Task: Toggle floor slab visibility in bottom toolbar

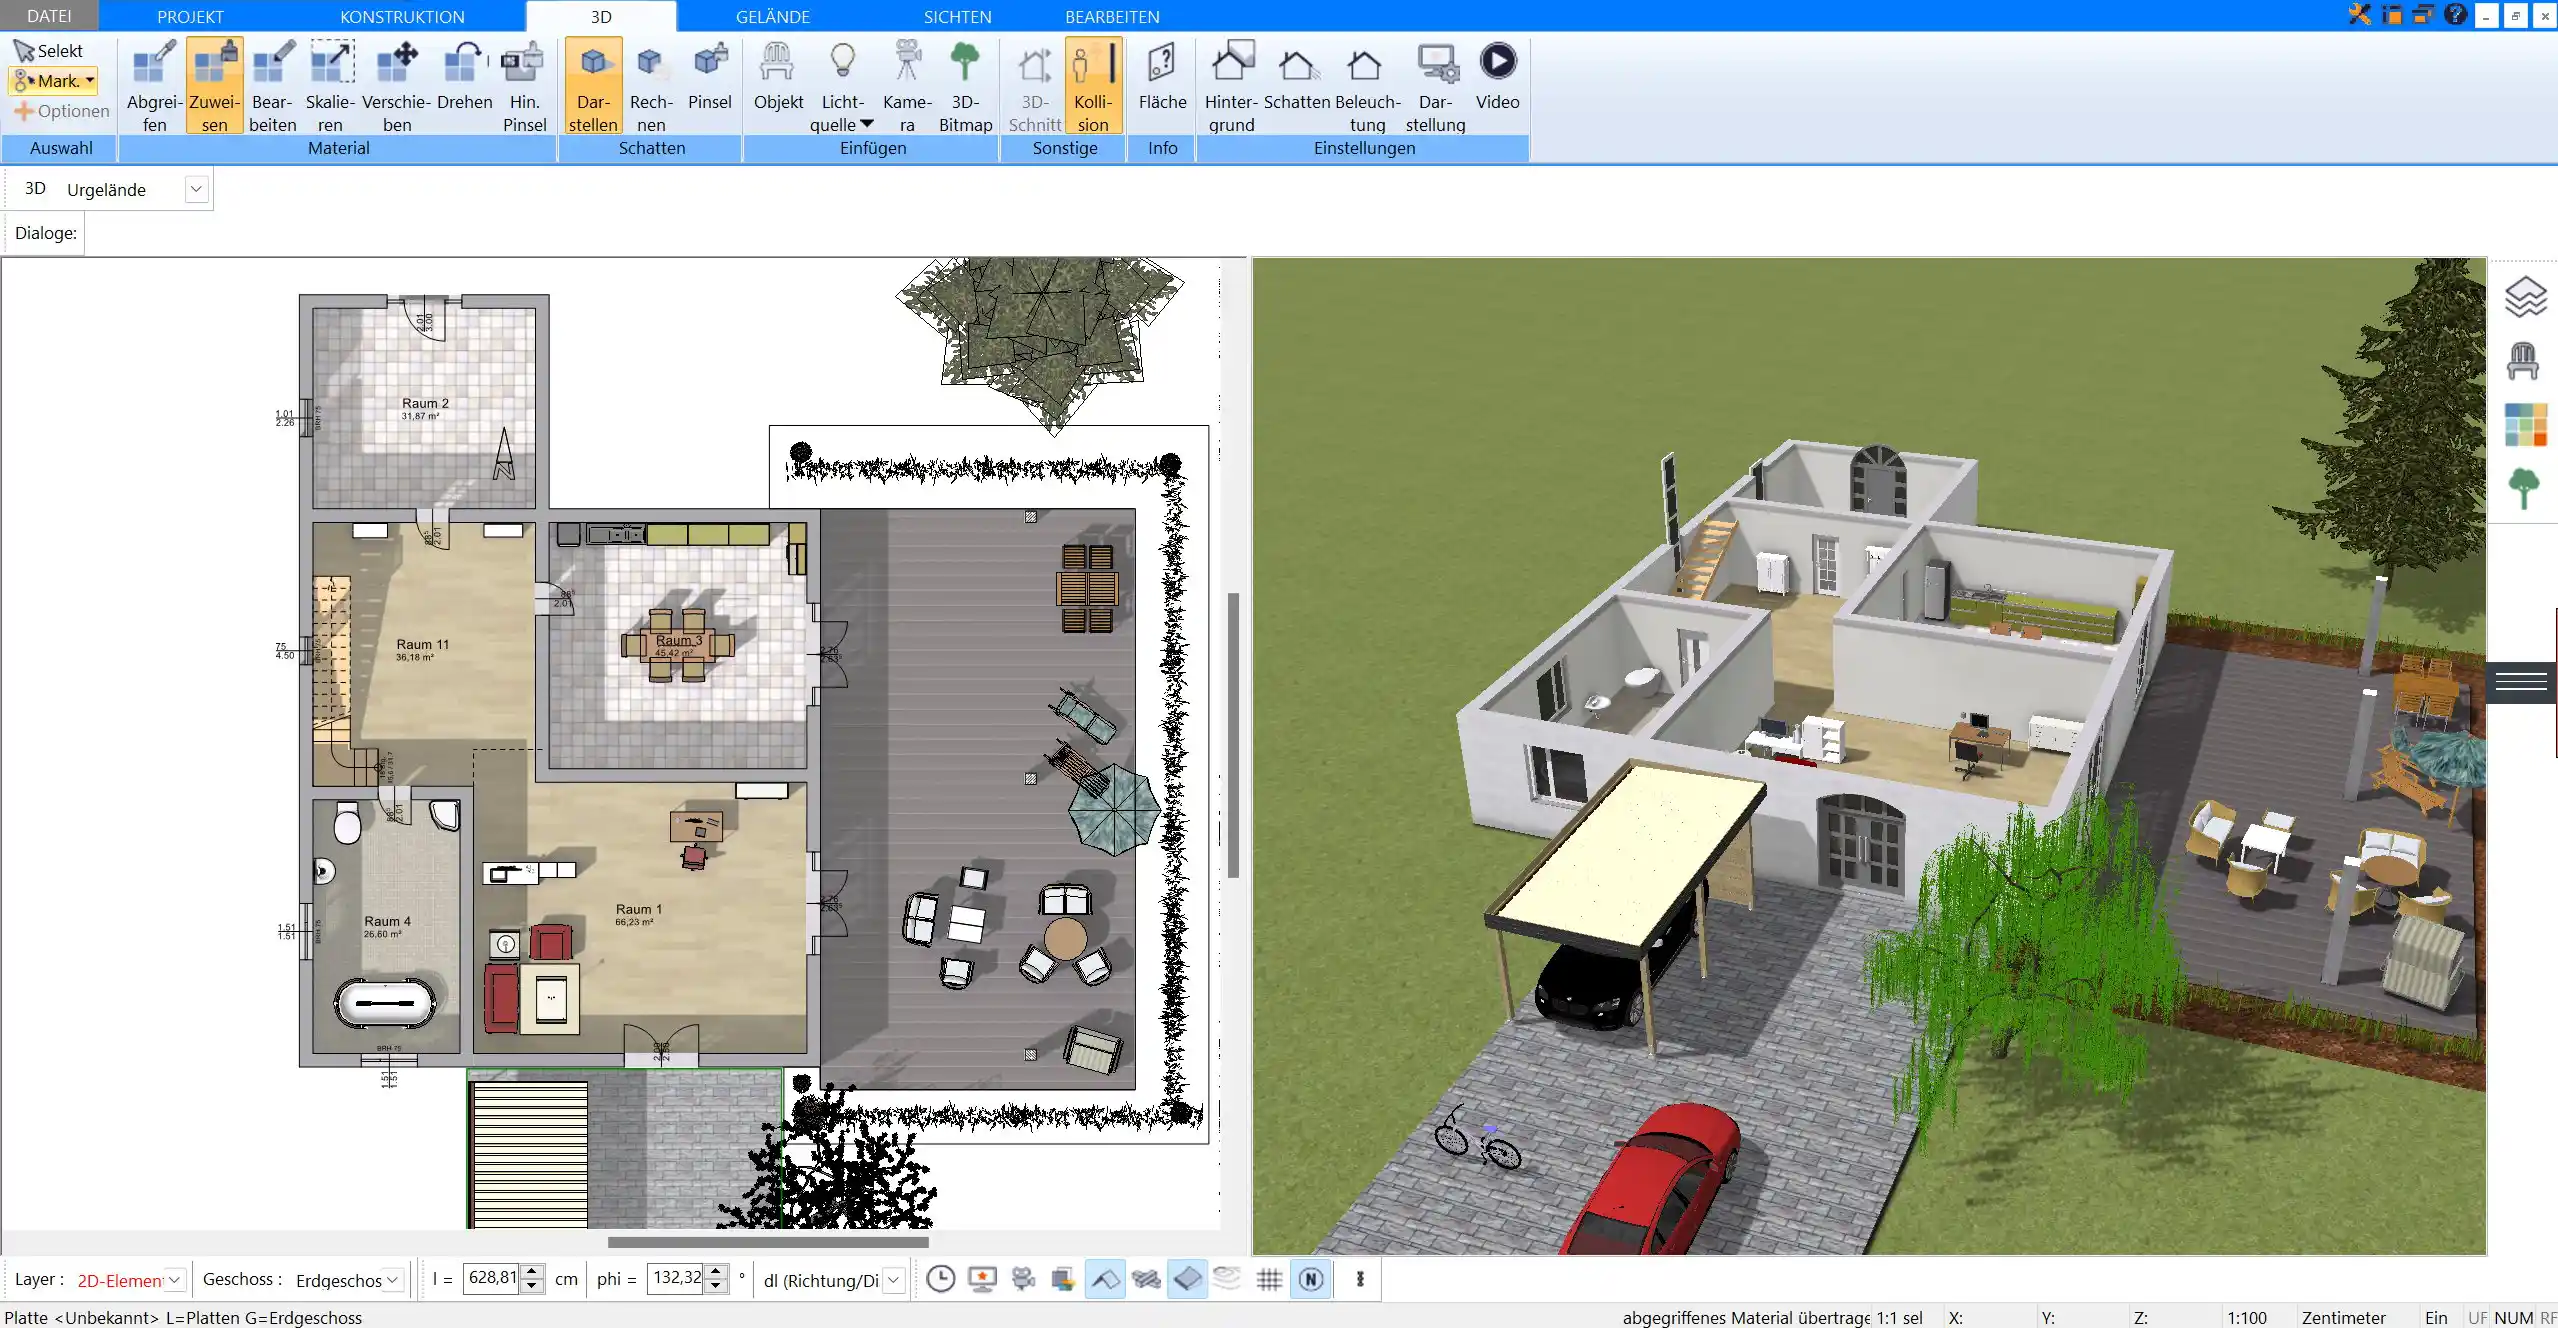Action: [1187, 1279]
